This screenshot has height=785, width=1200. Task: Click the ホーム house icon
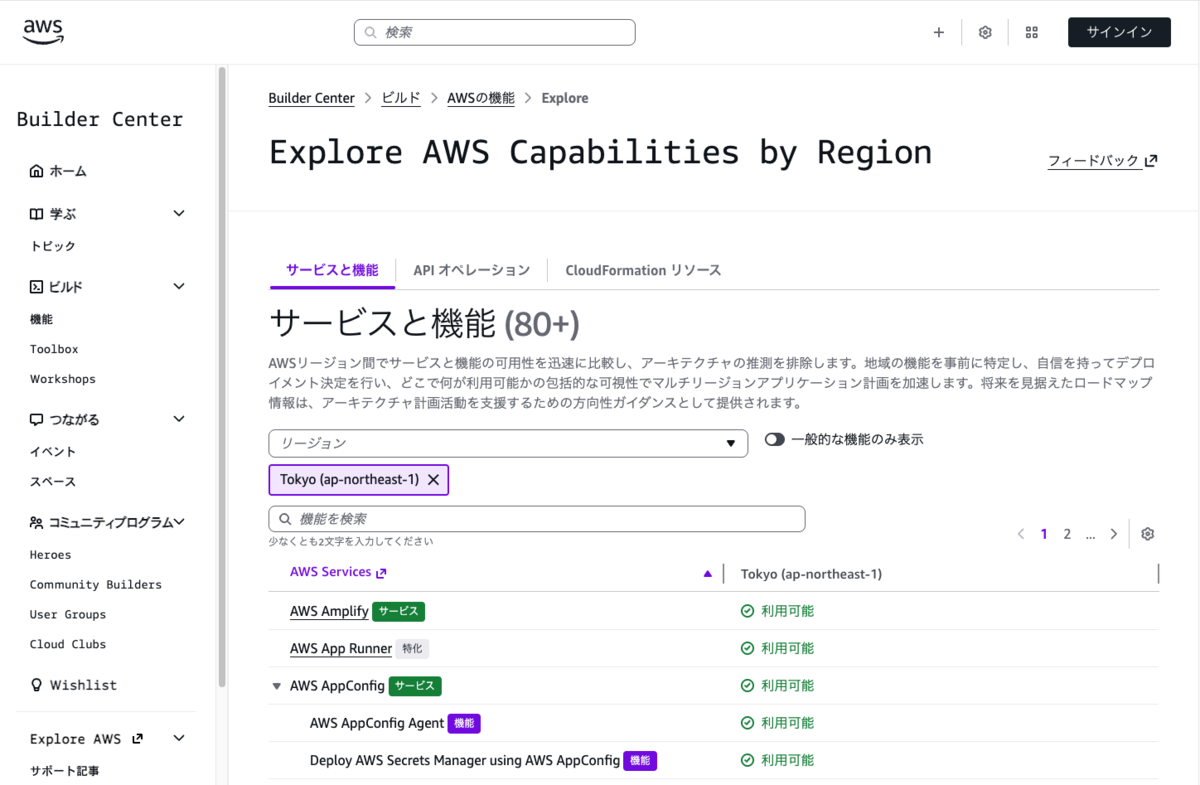tap(37, 171)
